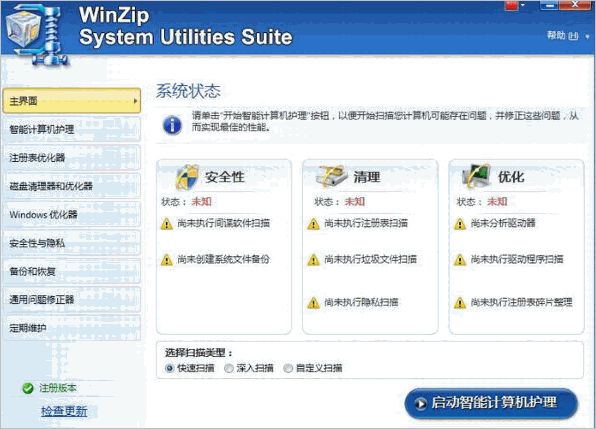
Task: Click the 未知 status in 安全性 panel
Action: point(201,202)
